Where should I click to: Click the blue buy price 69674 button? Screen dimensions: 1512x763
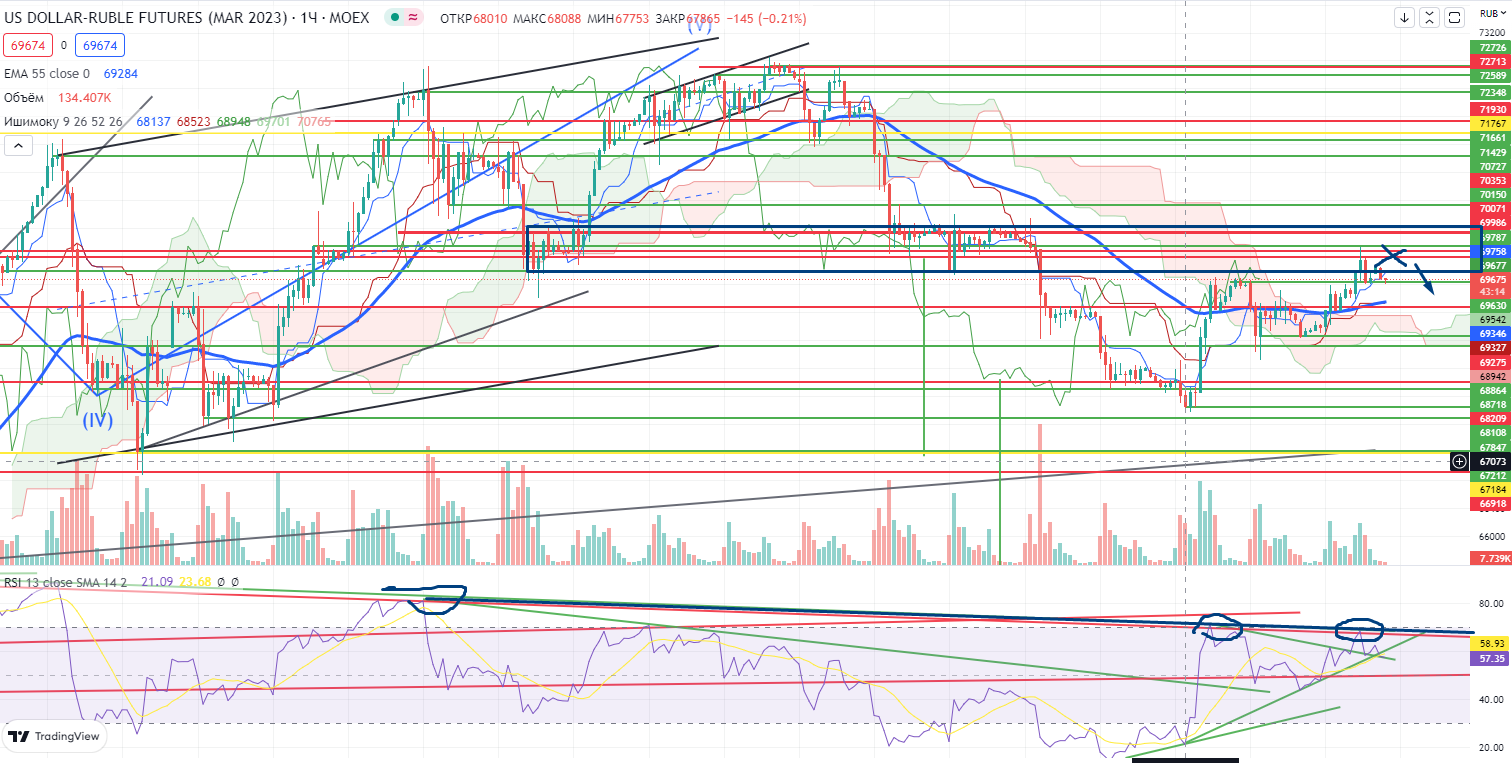[x=98, y=45]
